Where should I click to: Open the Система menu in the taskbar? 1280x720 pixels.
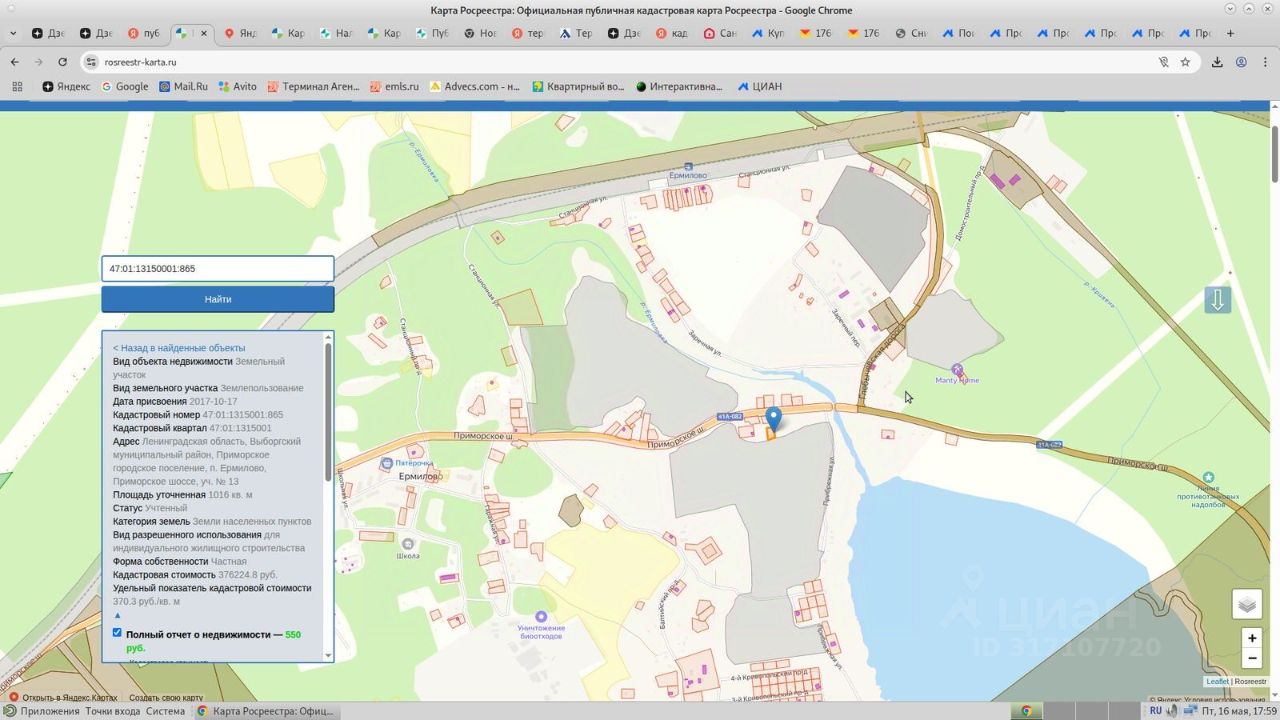pyautogui.click(x=165, y=711)
